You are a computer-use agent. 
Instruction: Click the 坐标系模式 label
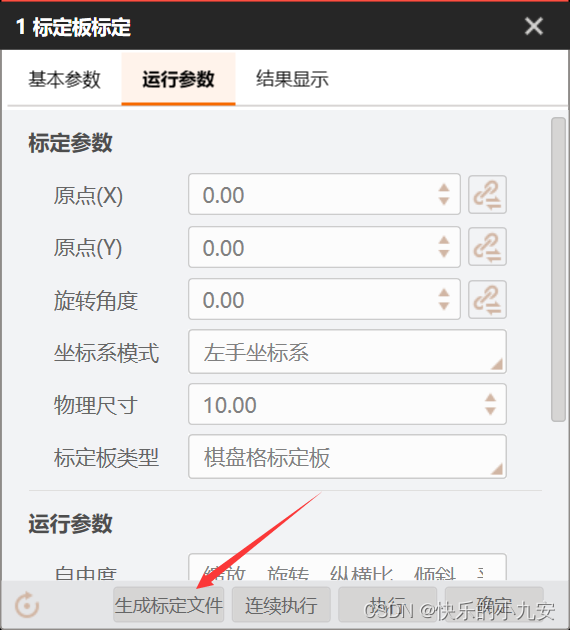tap(106, 353)
